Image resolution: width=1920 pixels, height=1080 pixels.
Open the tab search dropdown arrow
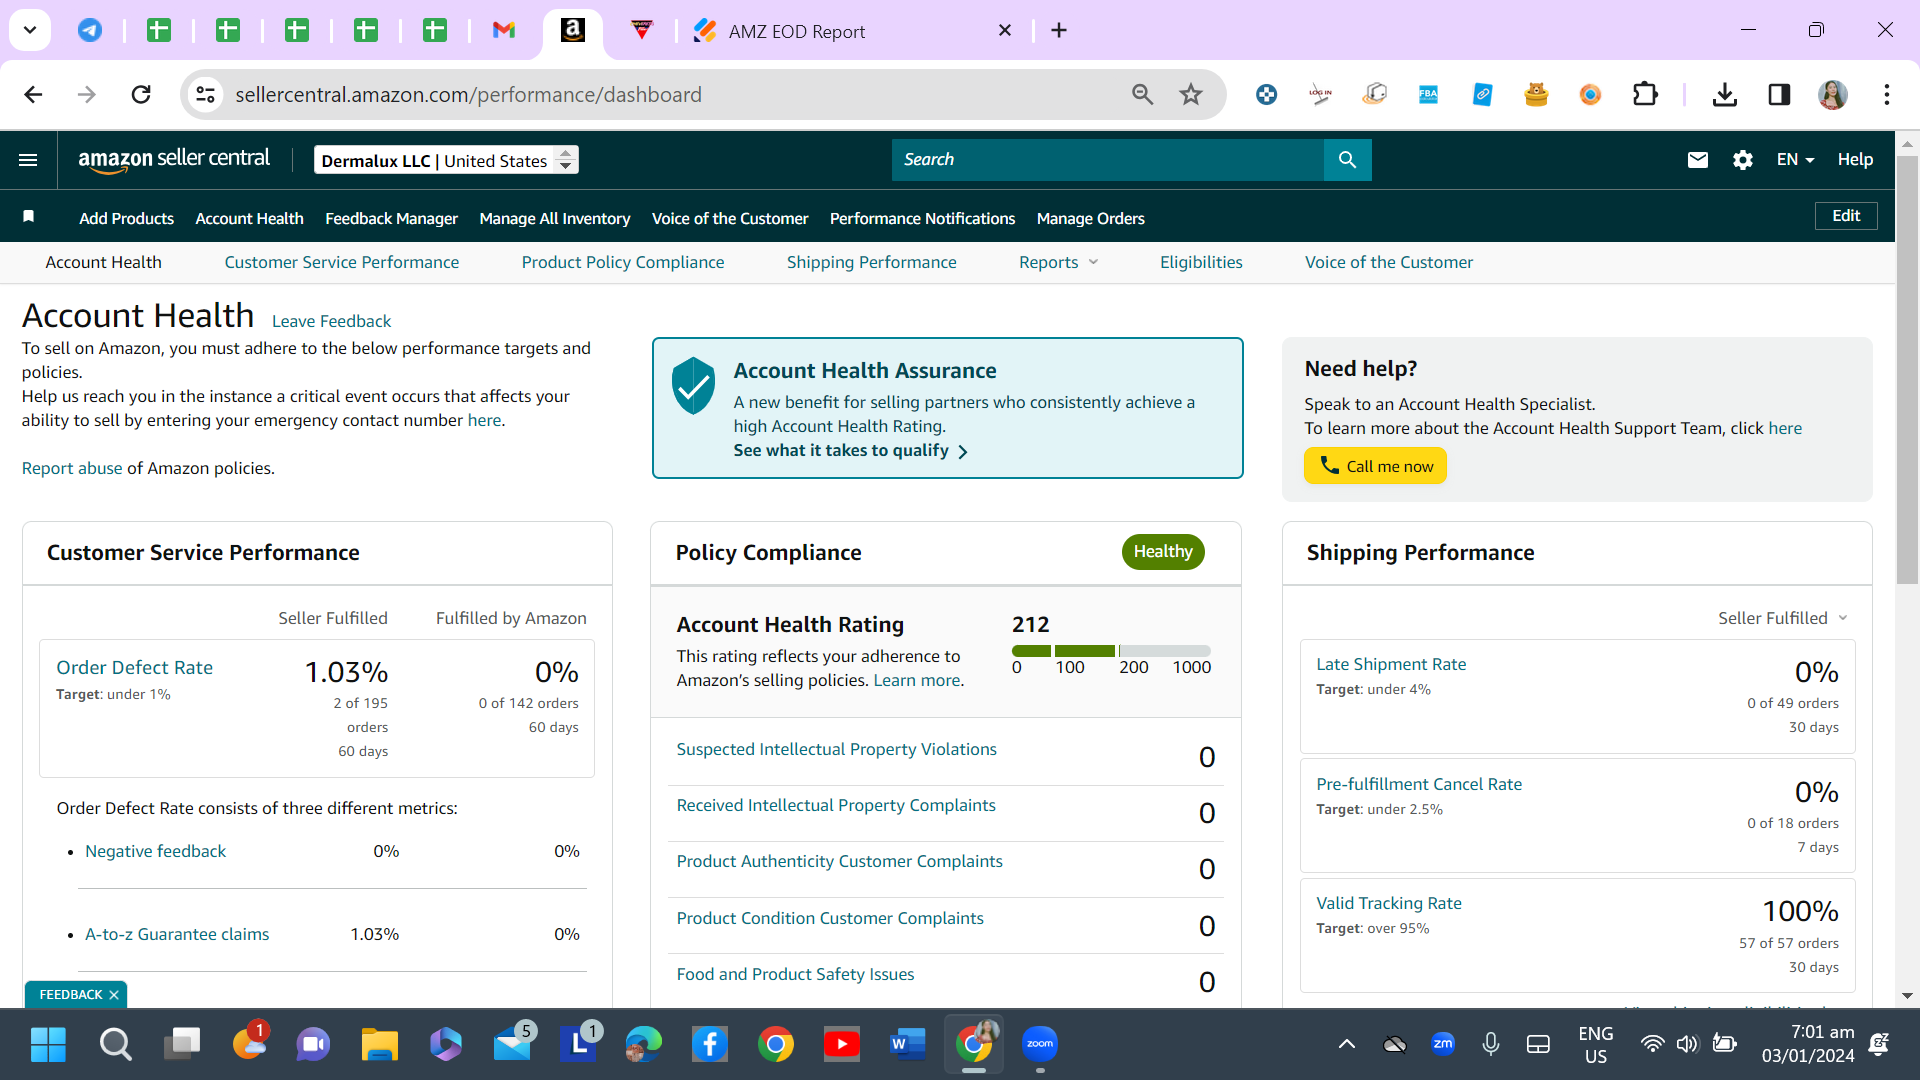click(30, 30)
